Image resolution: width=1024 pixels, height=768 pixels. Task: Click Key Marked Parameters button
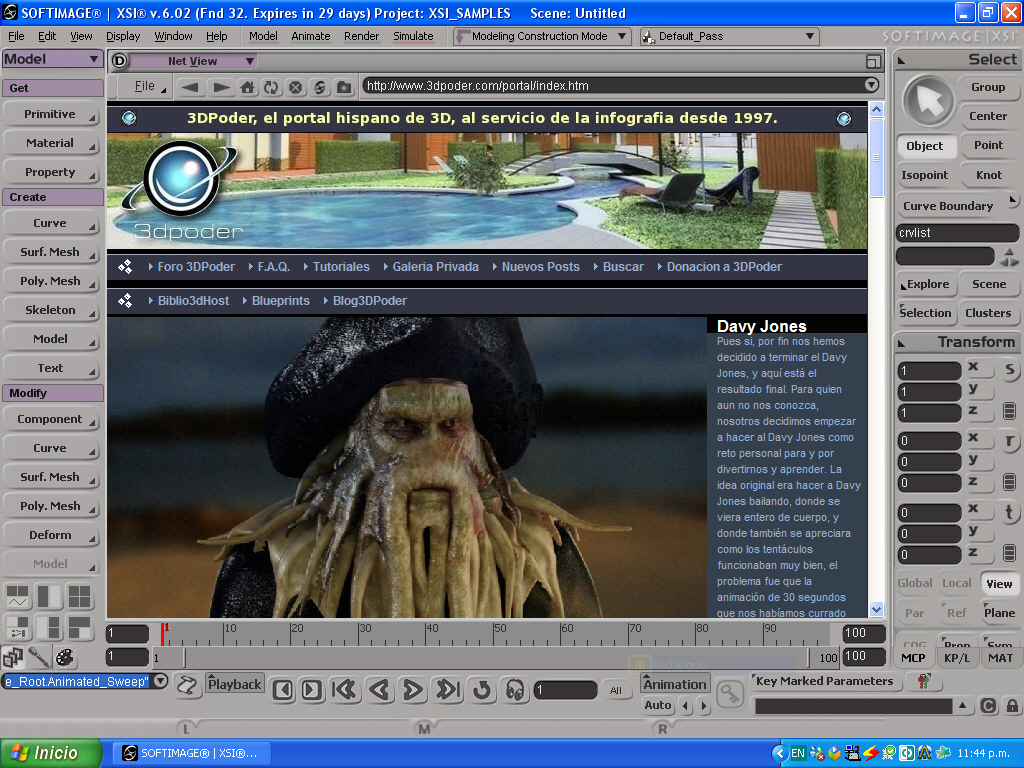click(824, 681)
